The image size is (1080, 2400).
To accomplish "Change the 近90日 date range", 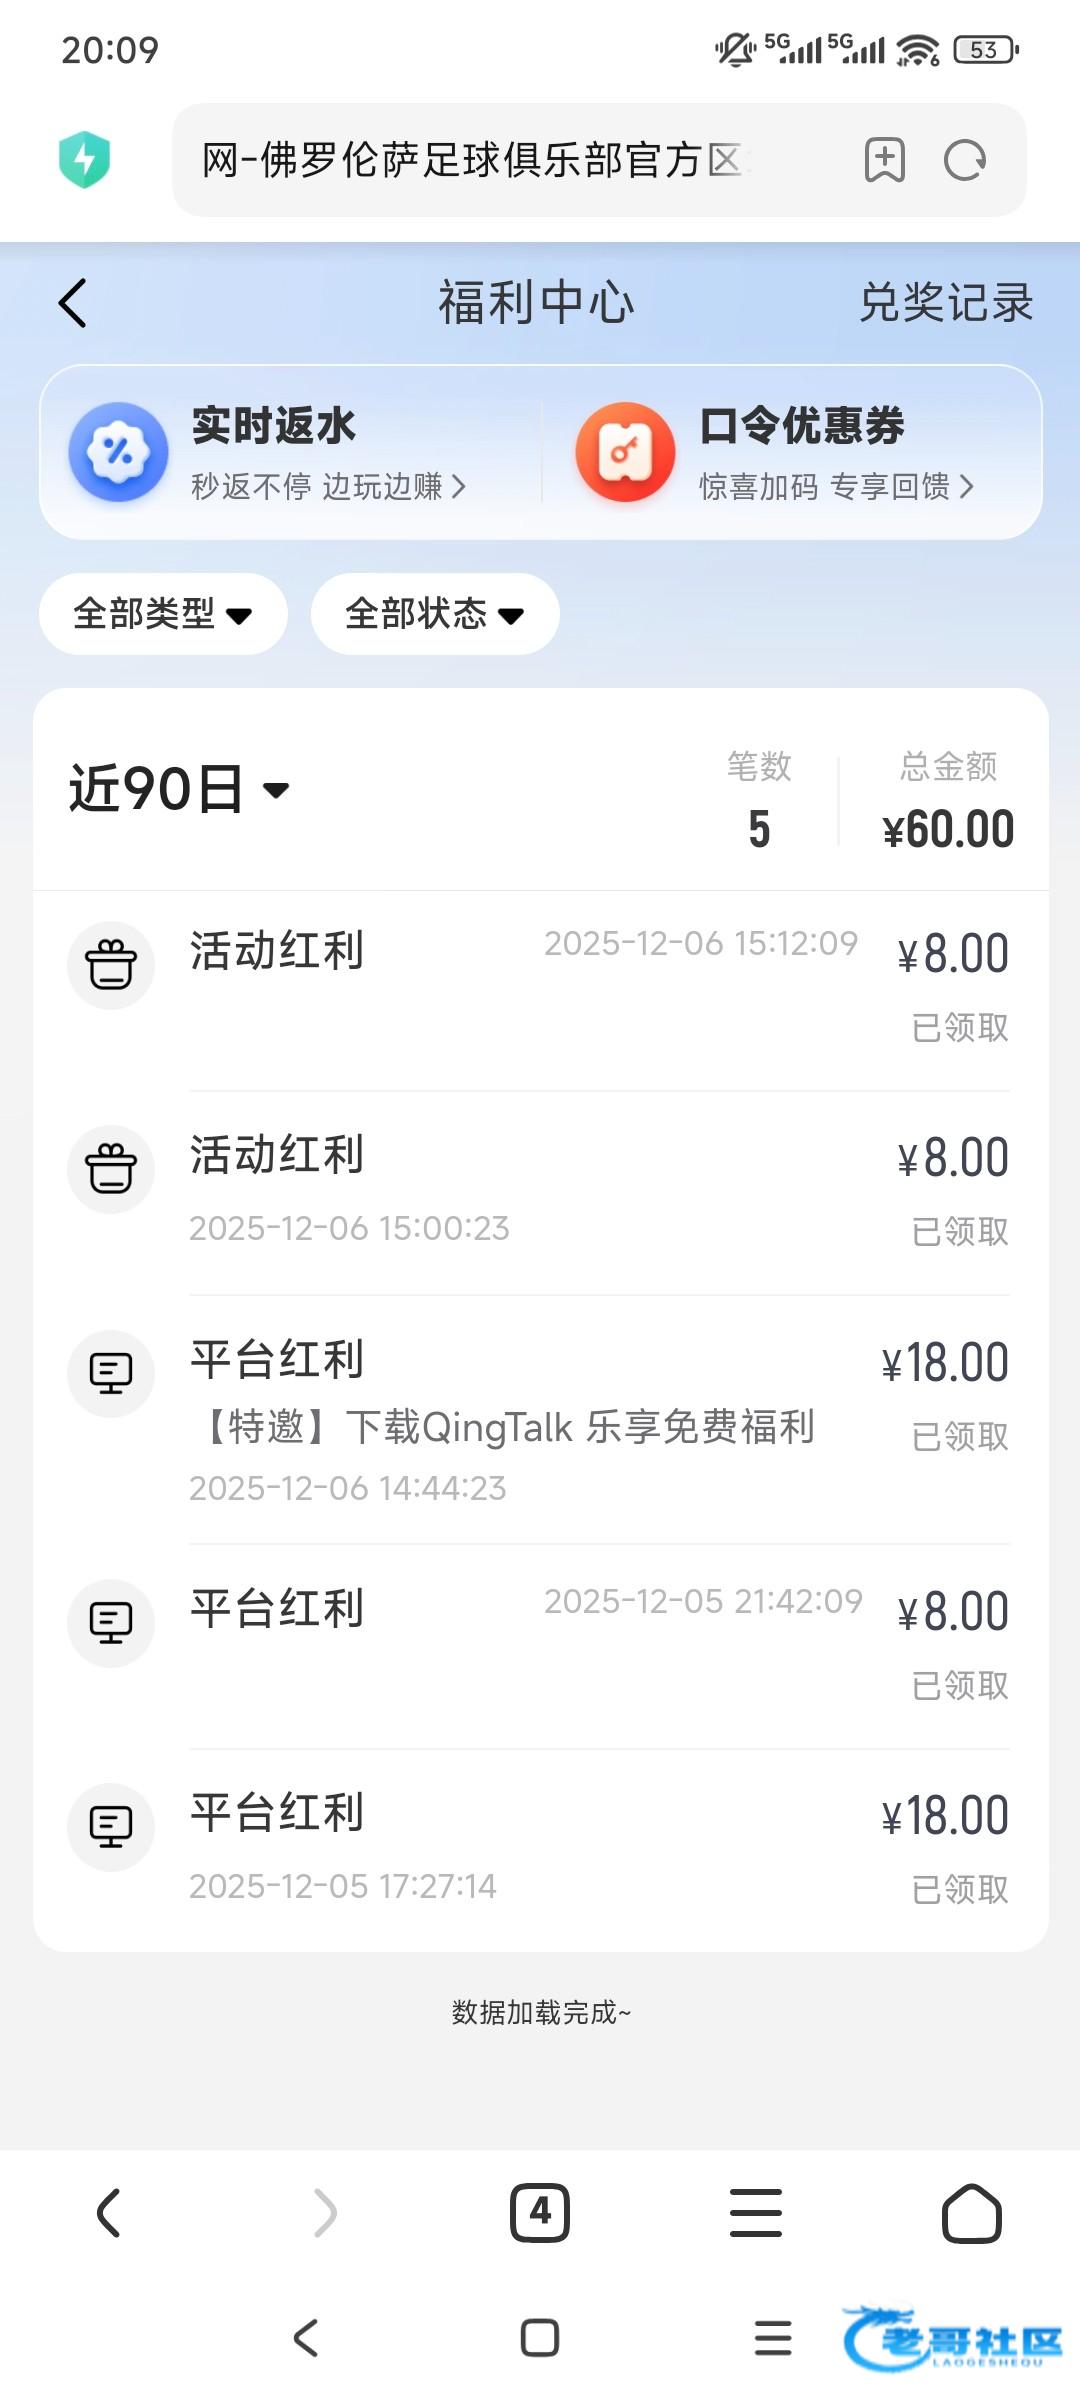I will click(x=180, y=789).
